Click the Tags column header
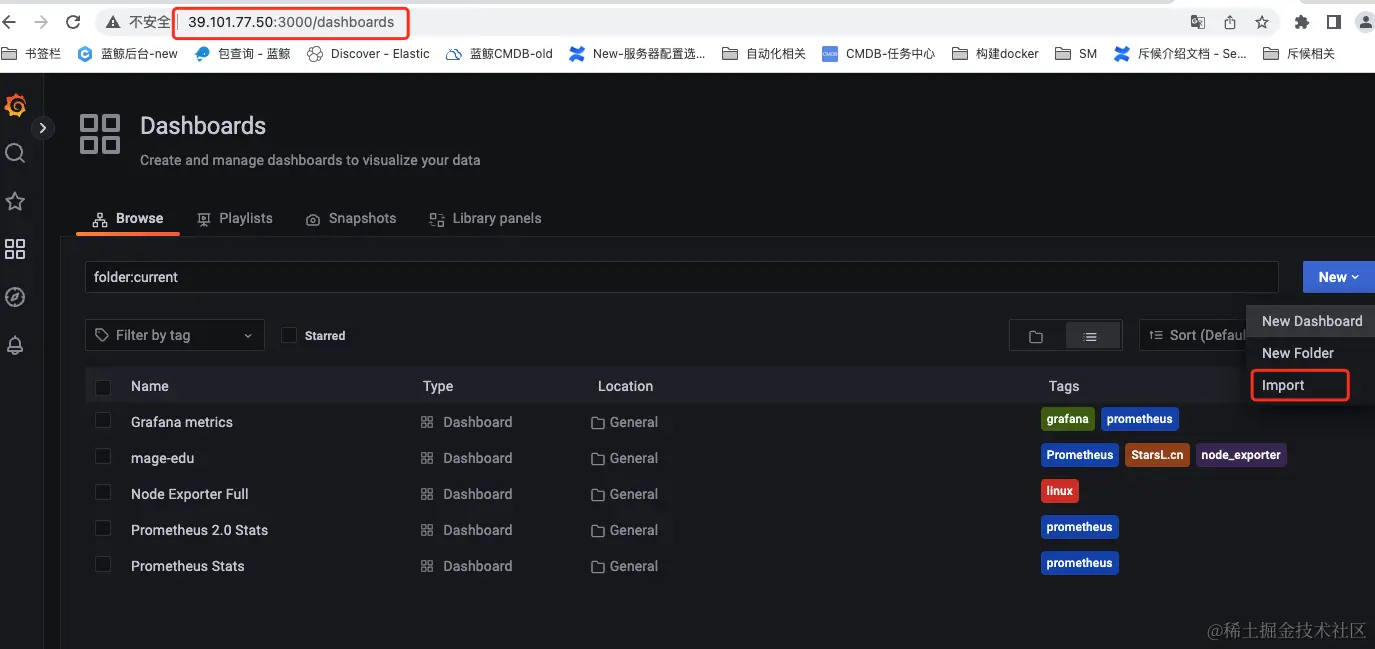This screenshot has height=649, width=1375. pos(1064,386)
